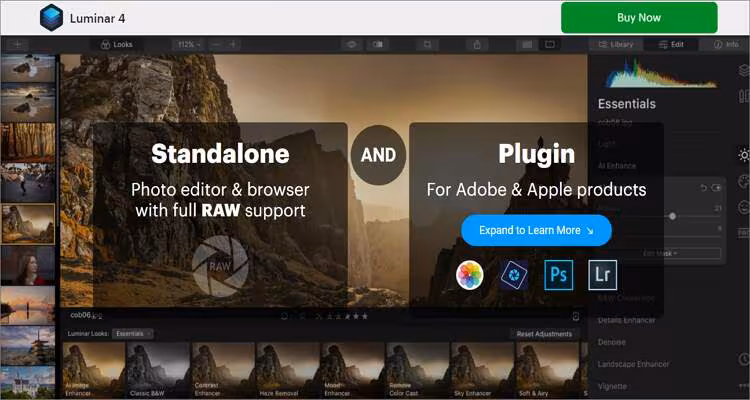The image size is (750, 400).
Task: Apply the Soft & Airy look
Action: (x=547, y=370)
